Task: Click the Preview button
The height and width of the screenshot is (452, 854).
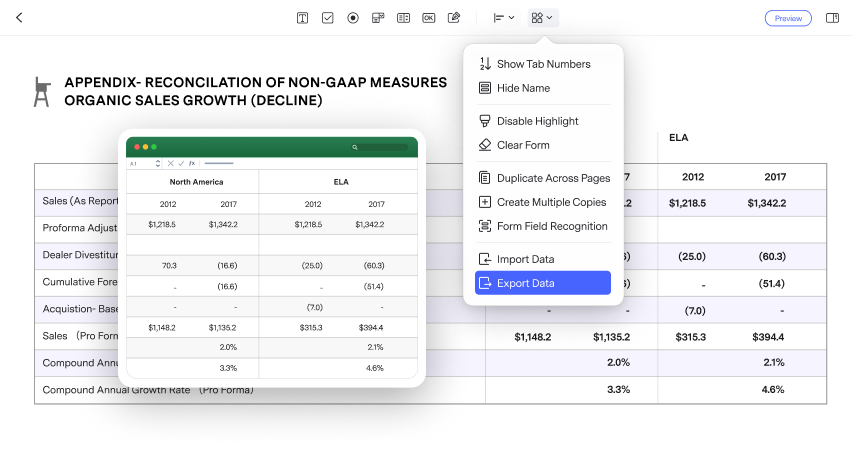Action: [x=788, y=18]
